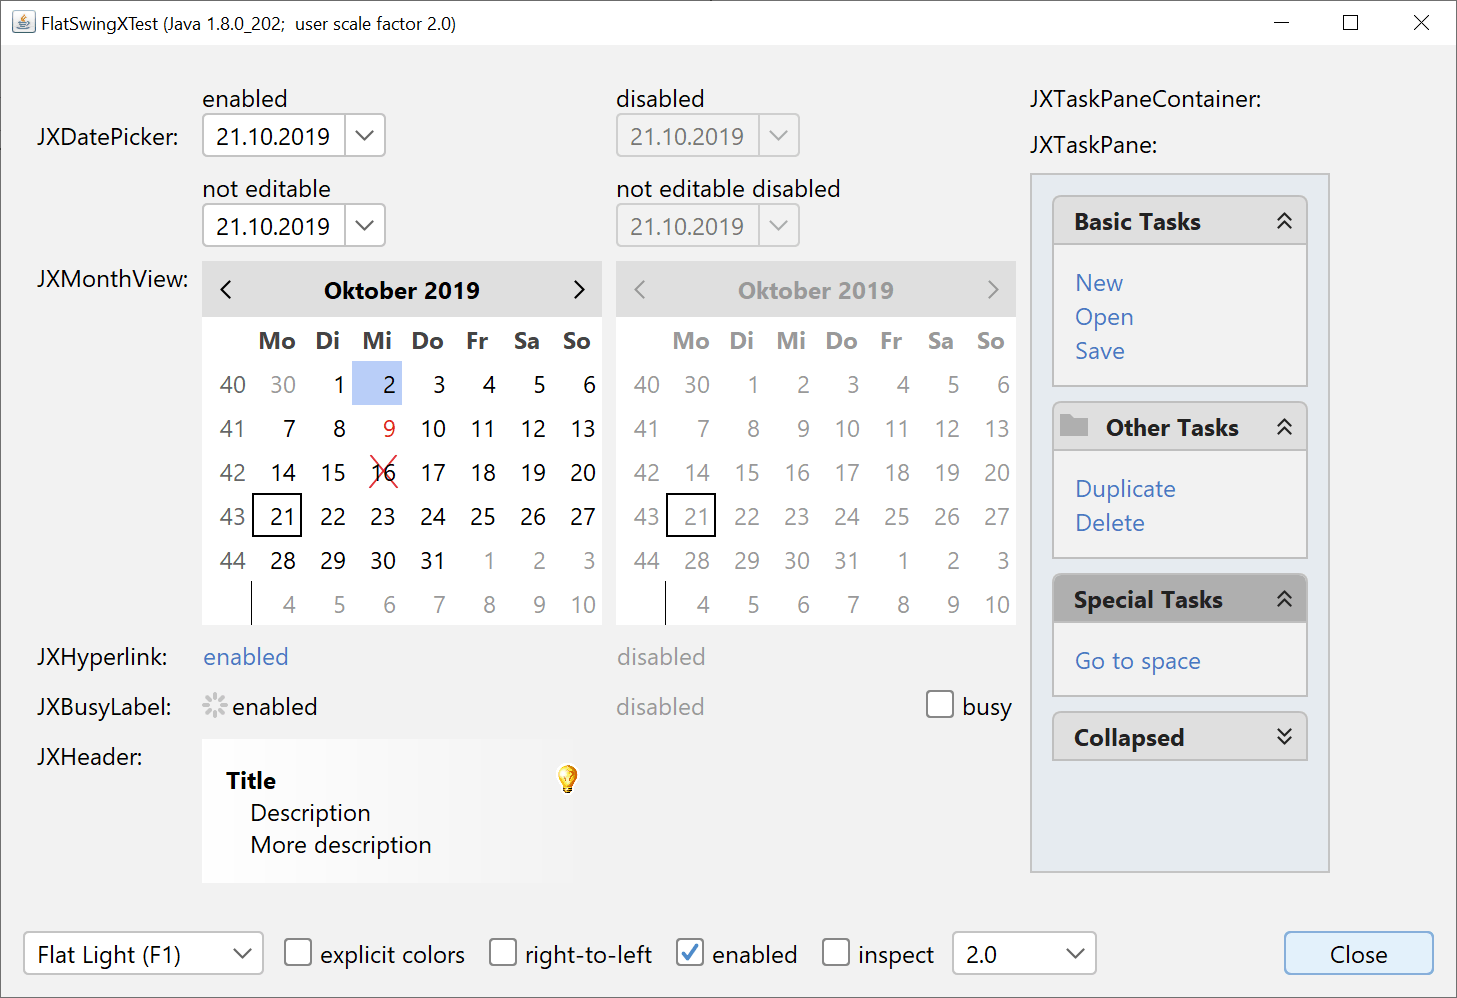
Task: Open the enabled date picker dropdown
Action: [365, 136]
